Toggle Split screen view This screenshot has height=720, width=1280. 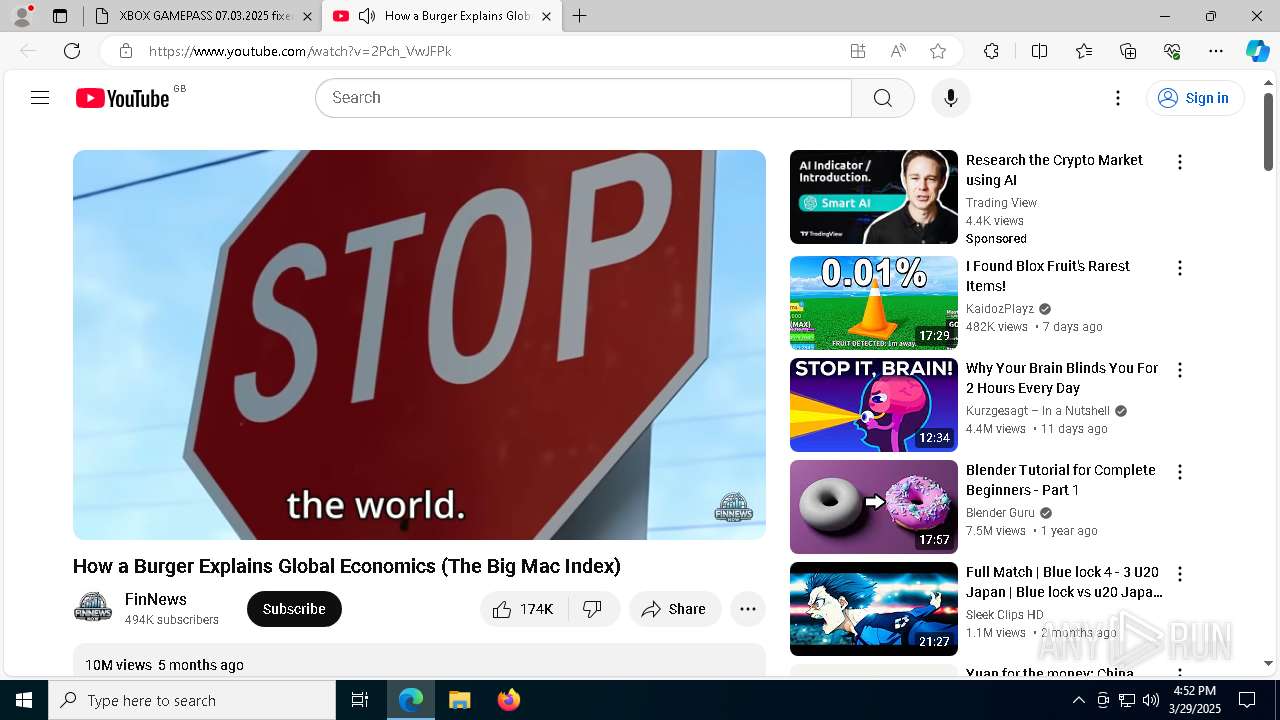pos(1039,51)
